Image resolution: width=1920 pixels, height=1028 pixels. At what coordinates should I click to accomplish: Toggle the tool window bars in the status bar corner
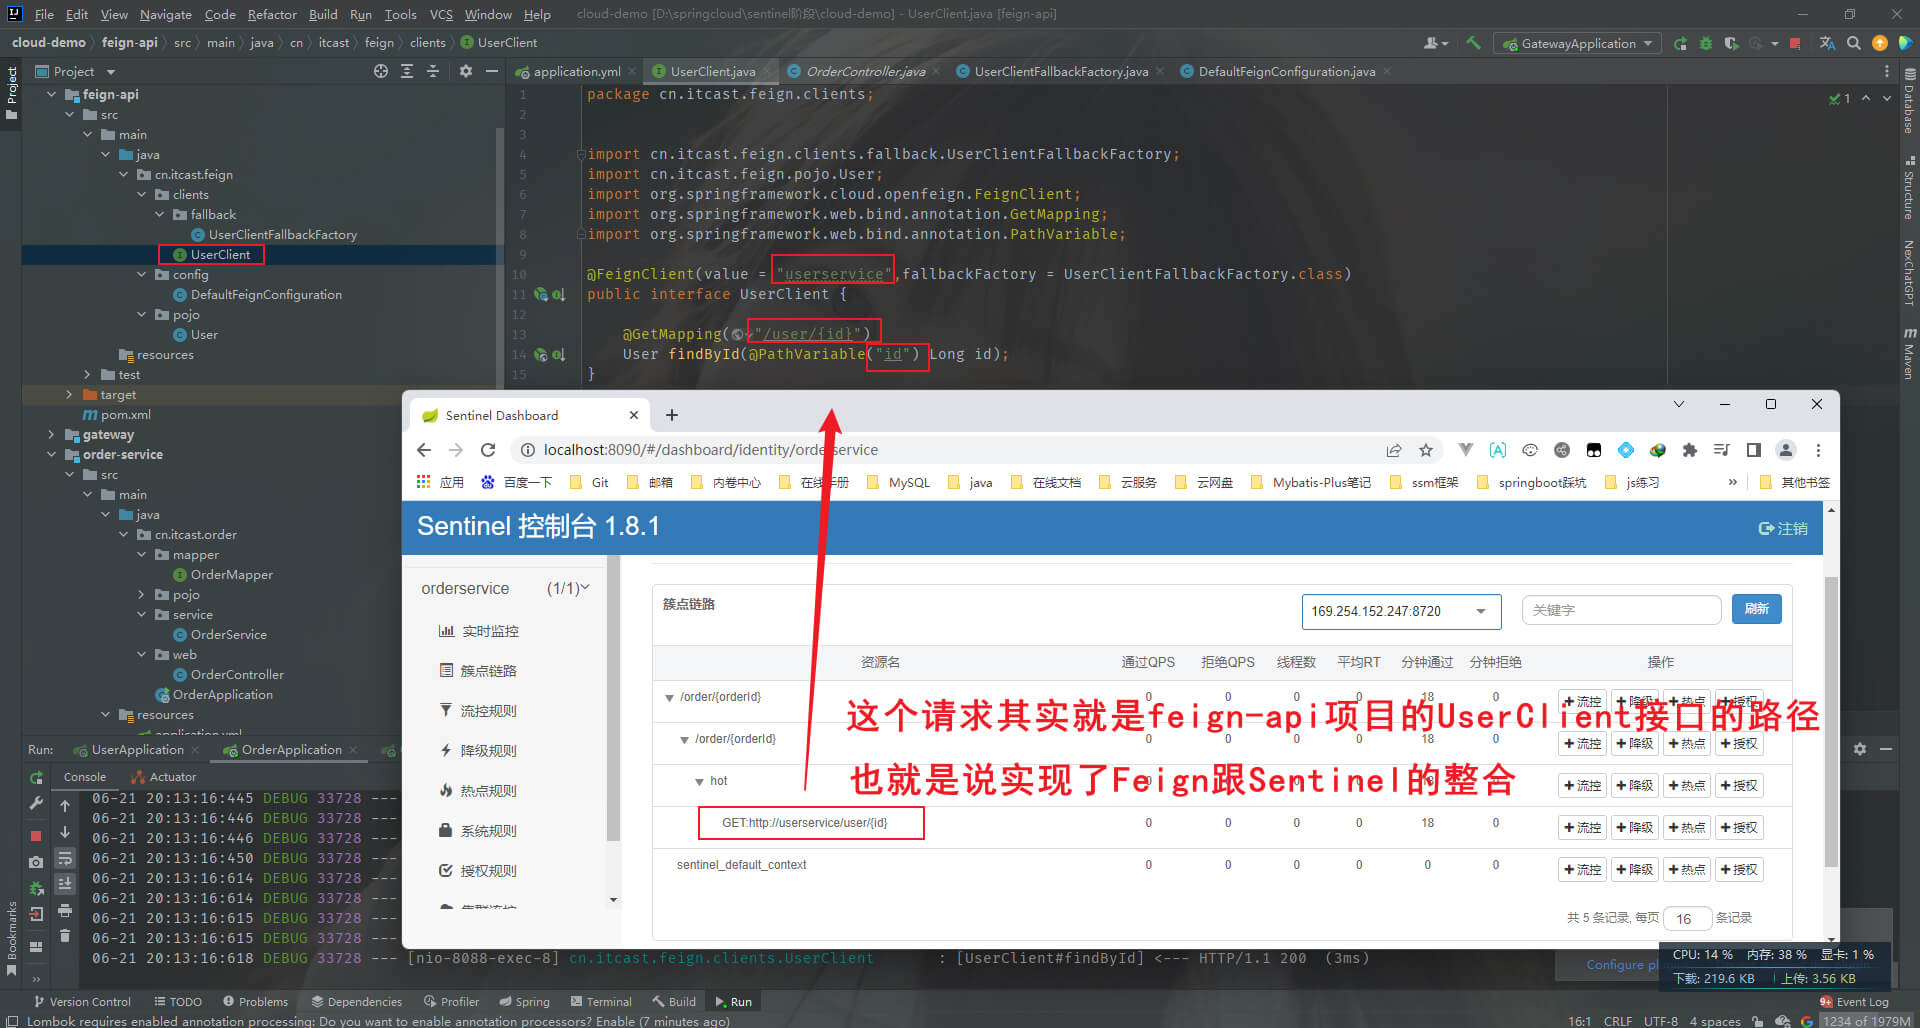pyautogui.click(x=12, y=1020)
